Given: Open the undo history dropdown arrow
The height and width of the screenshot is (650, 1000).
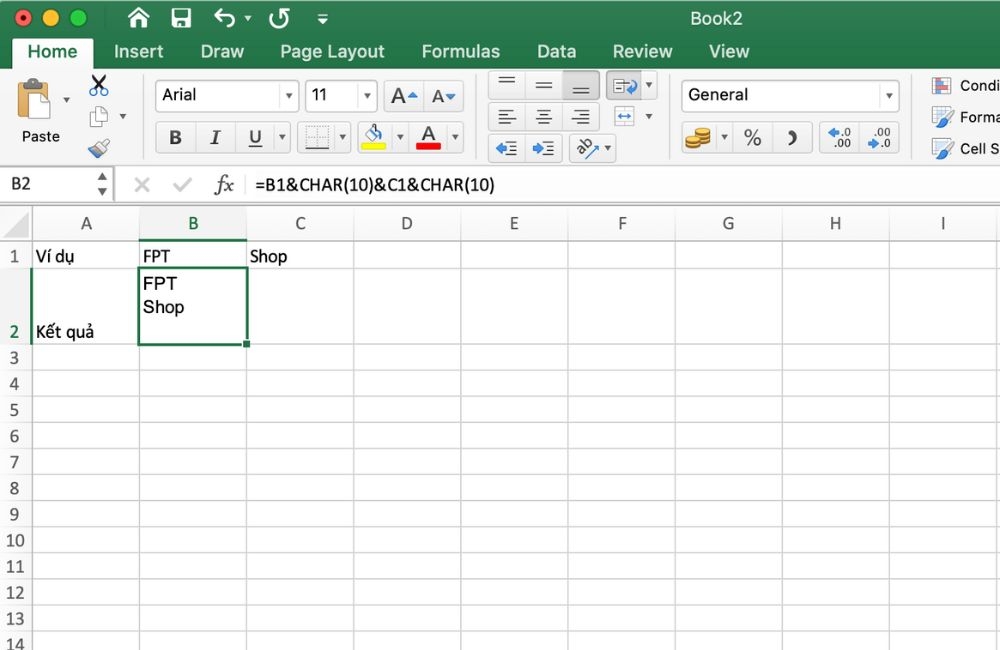Looking at the screenshot, I should click(248, 19).
